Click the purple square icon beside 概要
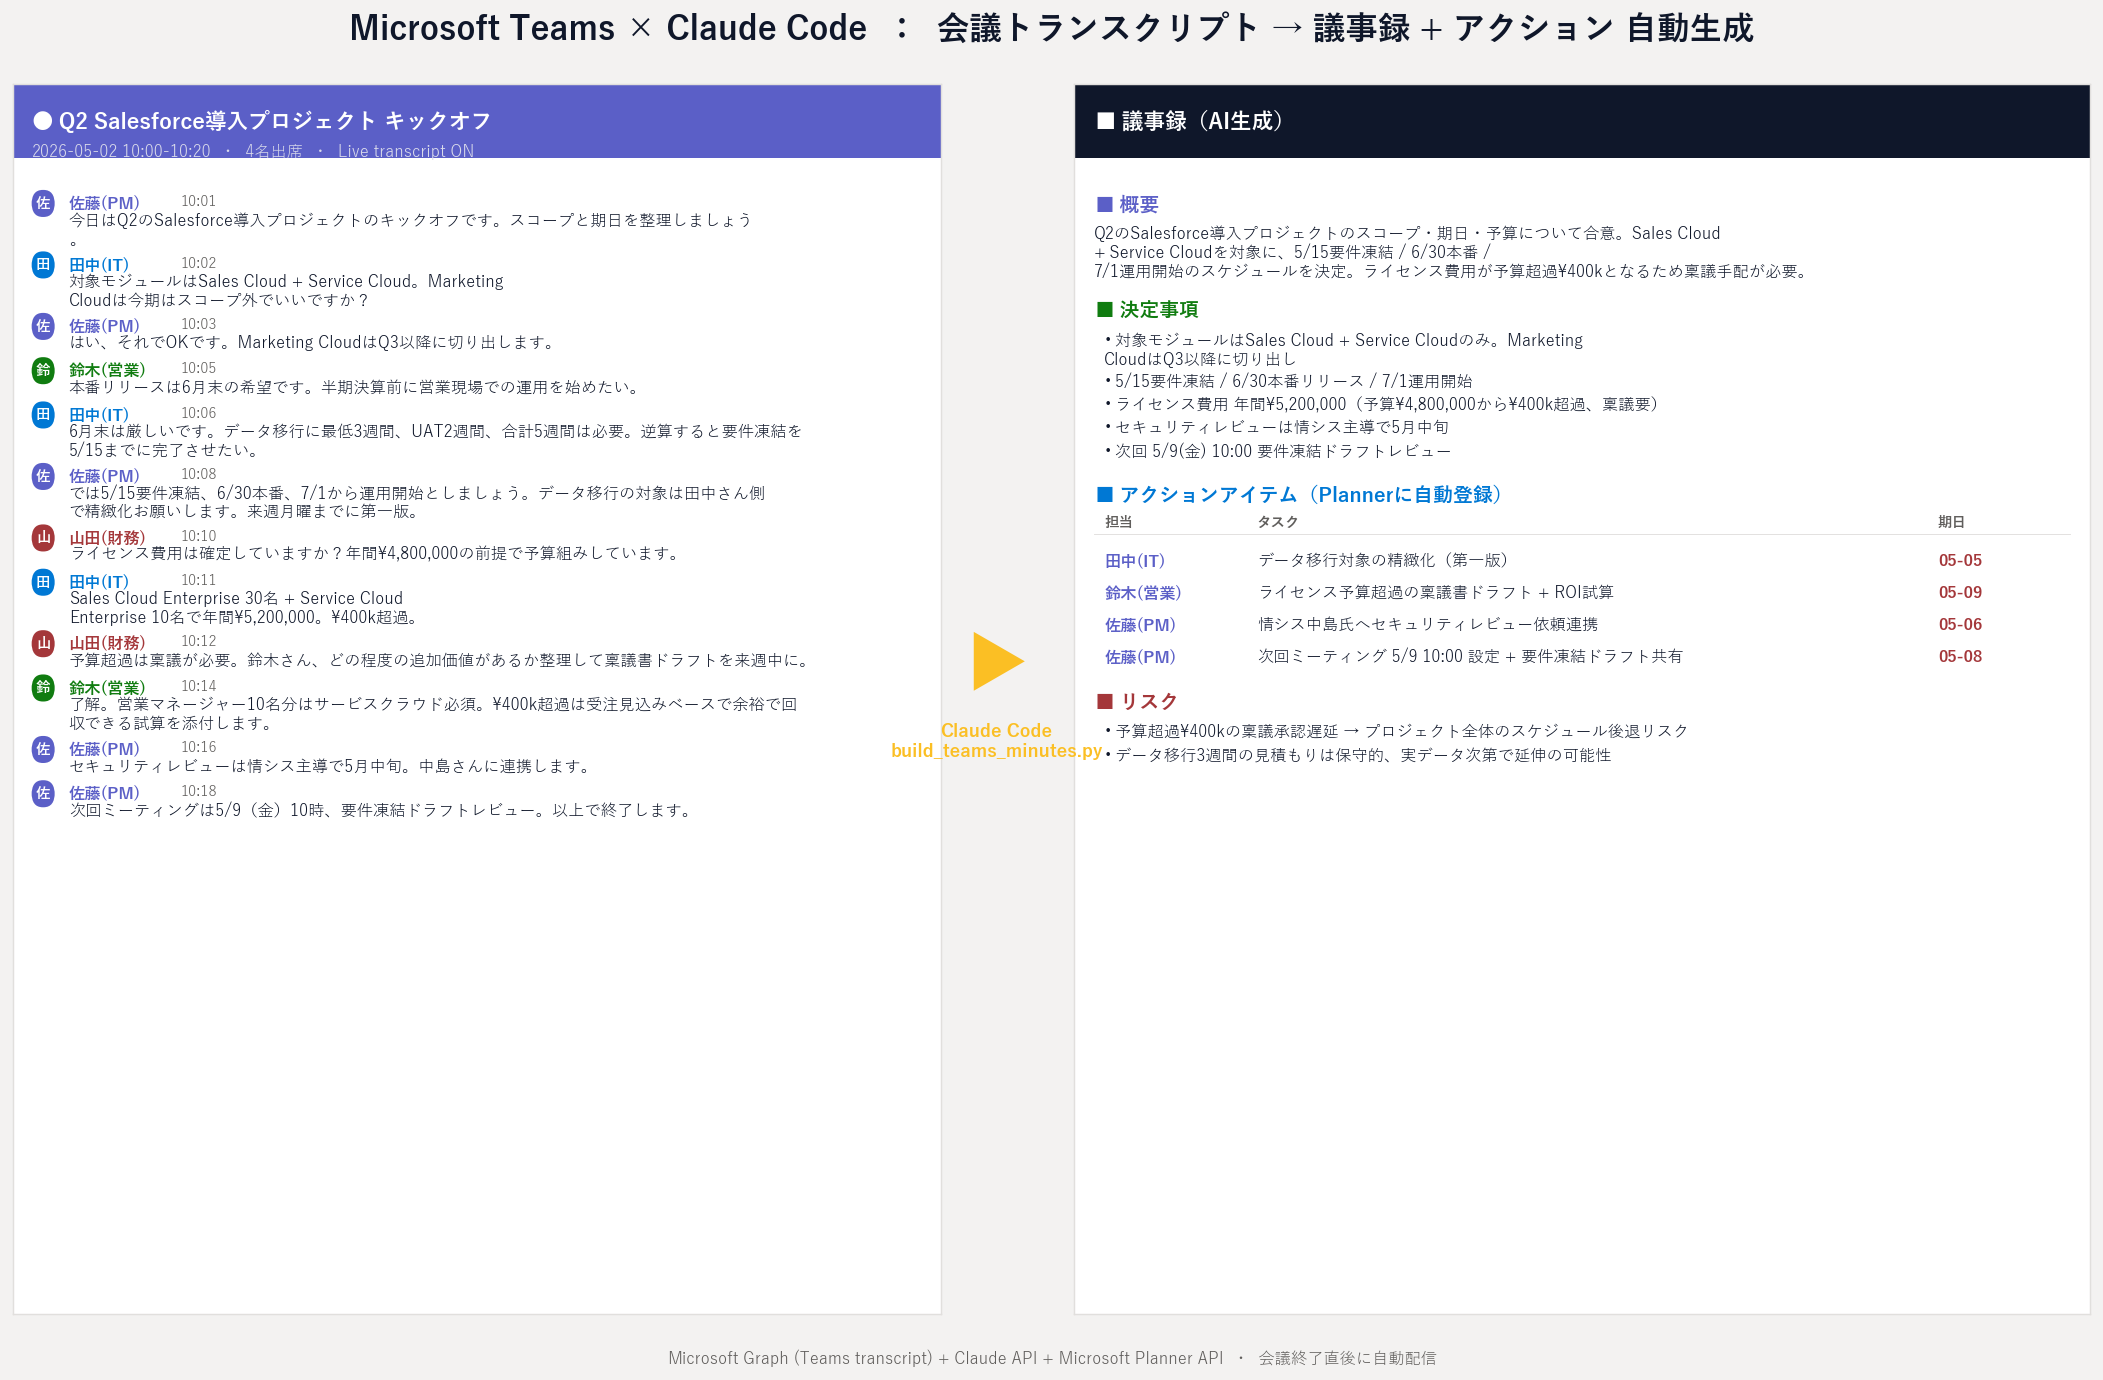The image size is (2103, 1380). click(x=1105, y=204)
